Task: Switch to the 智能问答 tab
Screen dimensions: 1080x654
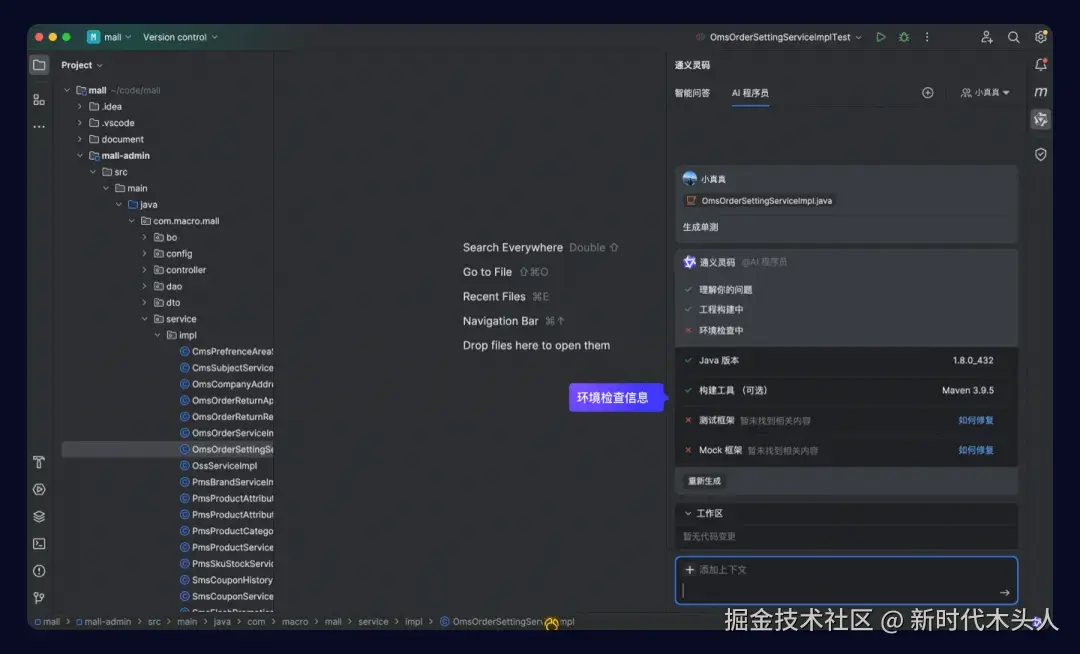Action: coord(692,93)
